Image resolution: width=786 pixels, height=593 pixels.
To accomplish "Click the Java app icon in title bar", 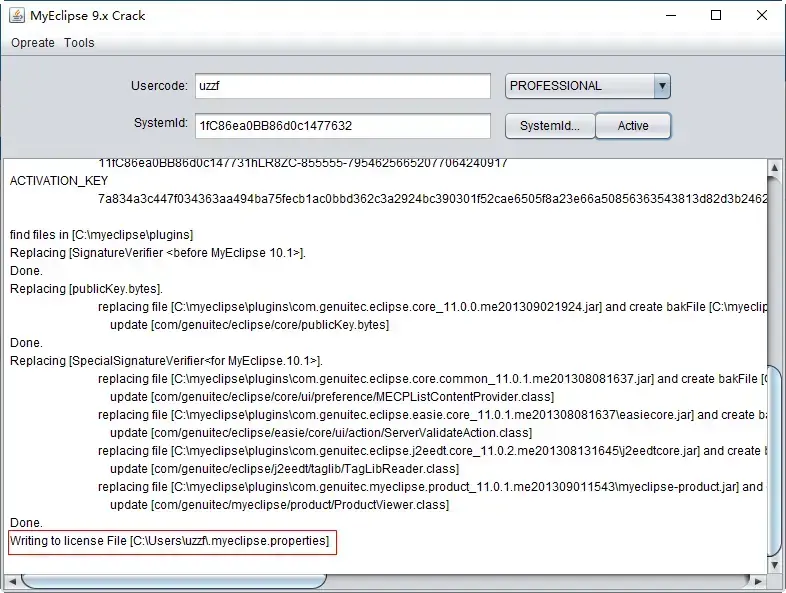I will 17,16.
